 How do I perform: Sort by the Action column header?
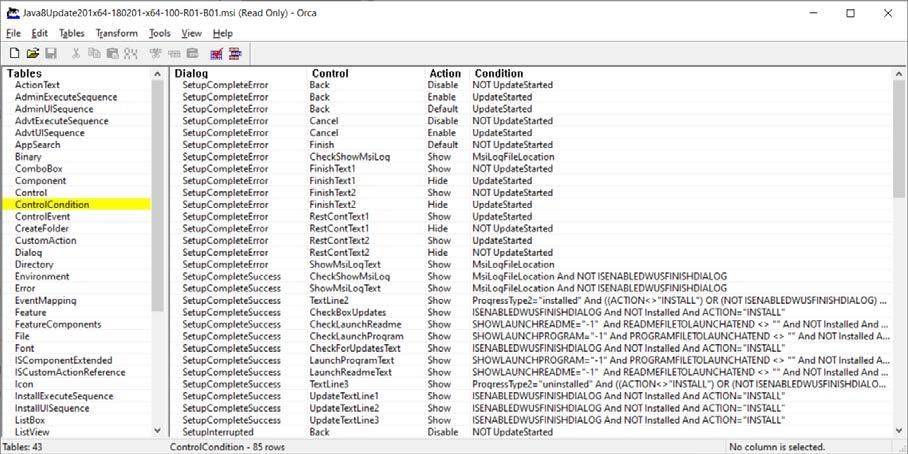[x=445, y=74]
